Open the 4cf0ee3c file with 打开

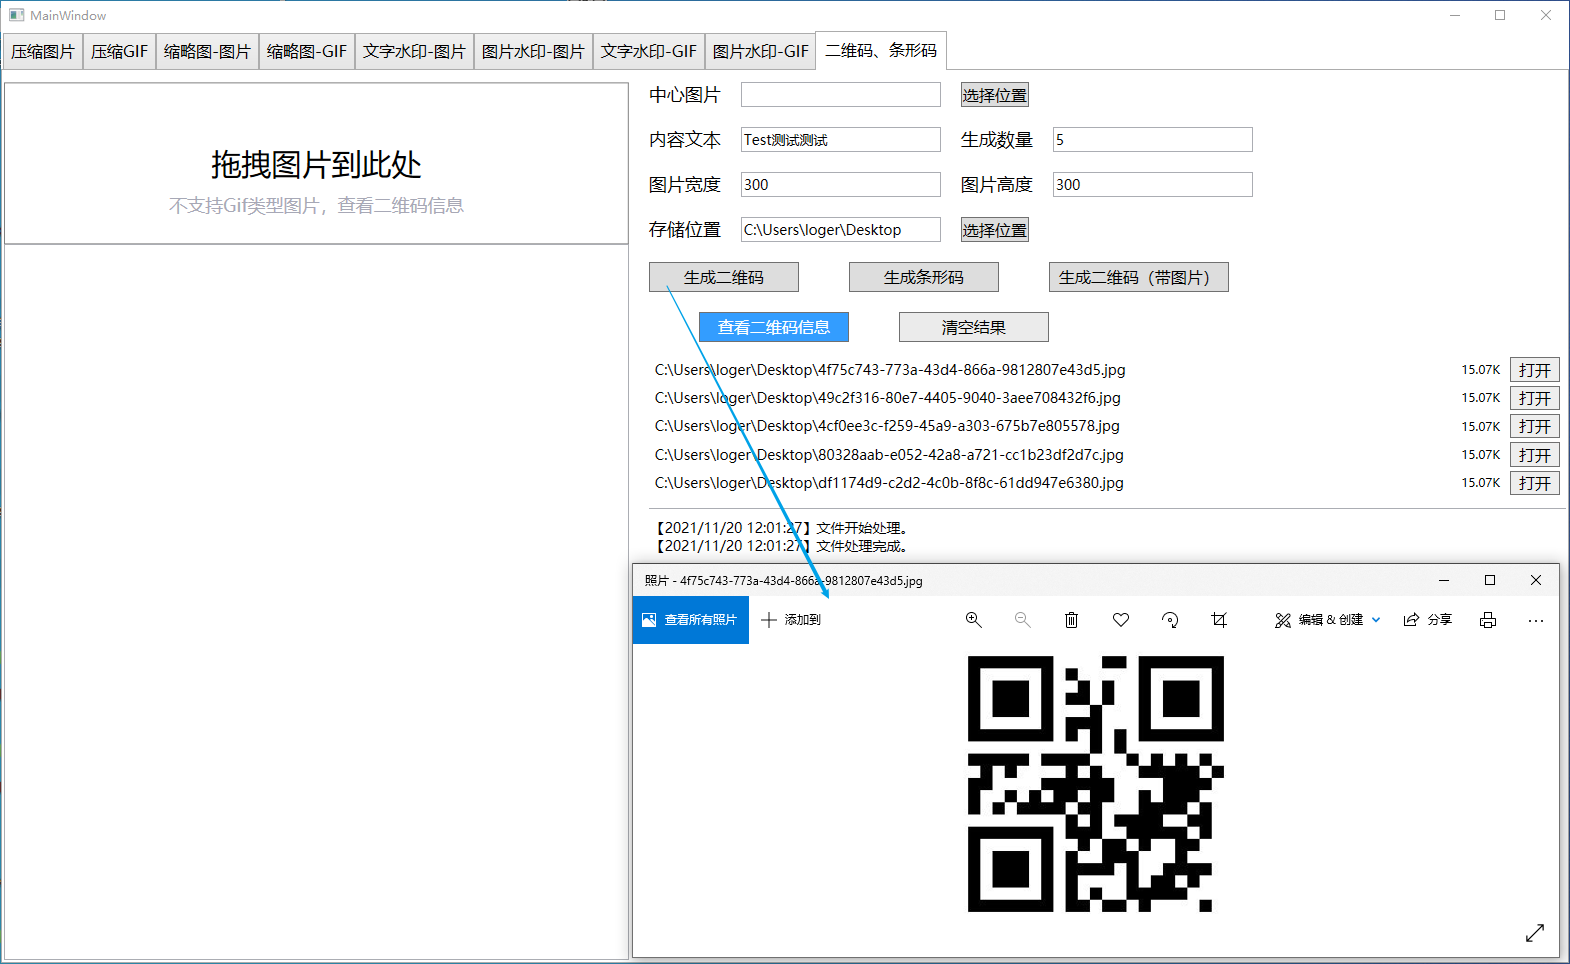click(1535, 426)
